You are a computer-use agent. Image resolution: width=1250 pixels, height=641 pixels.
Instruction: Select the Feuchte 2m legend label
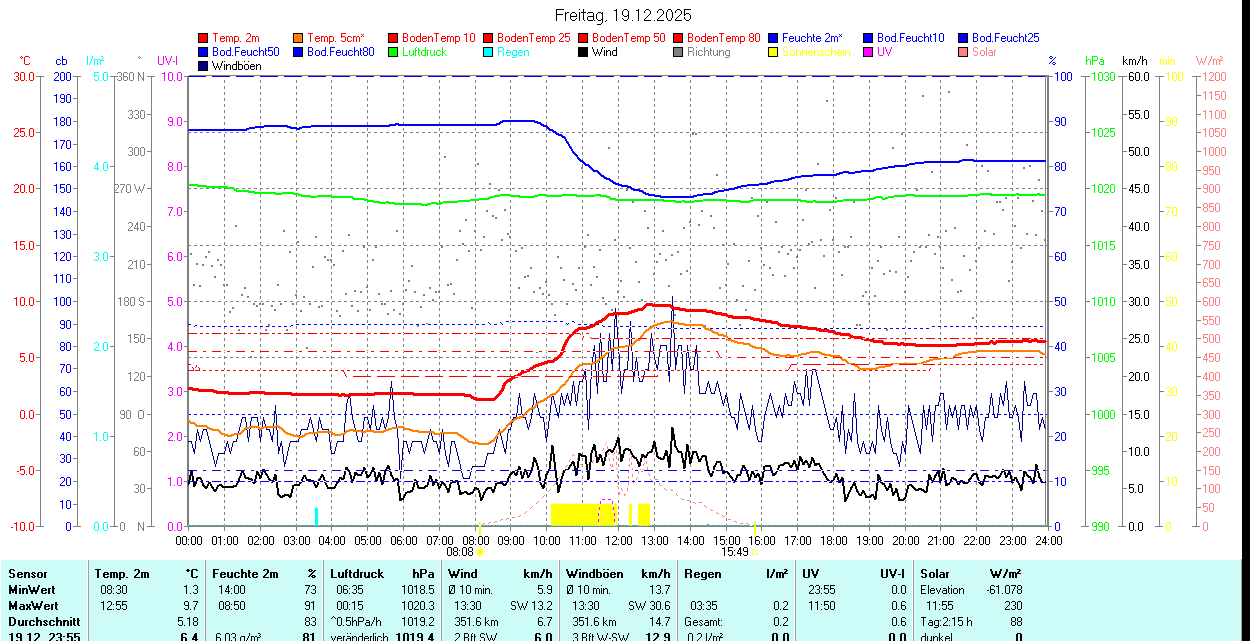click(x=813, y=38)
